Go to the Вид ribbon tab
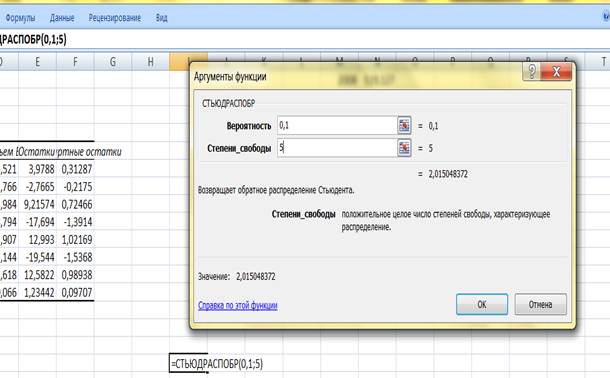Viewport: 610px width, 378px height. 161,18
